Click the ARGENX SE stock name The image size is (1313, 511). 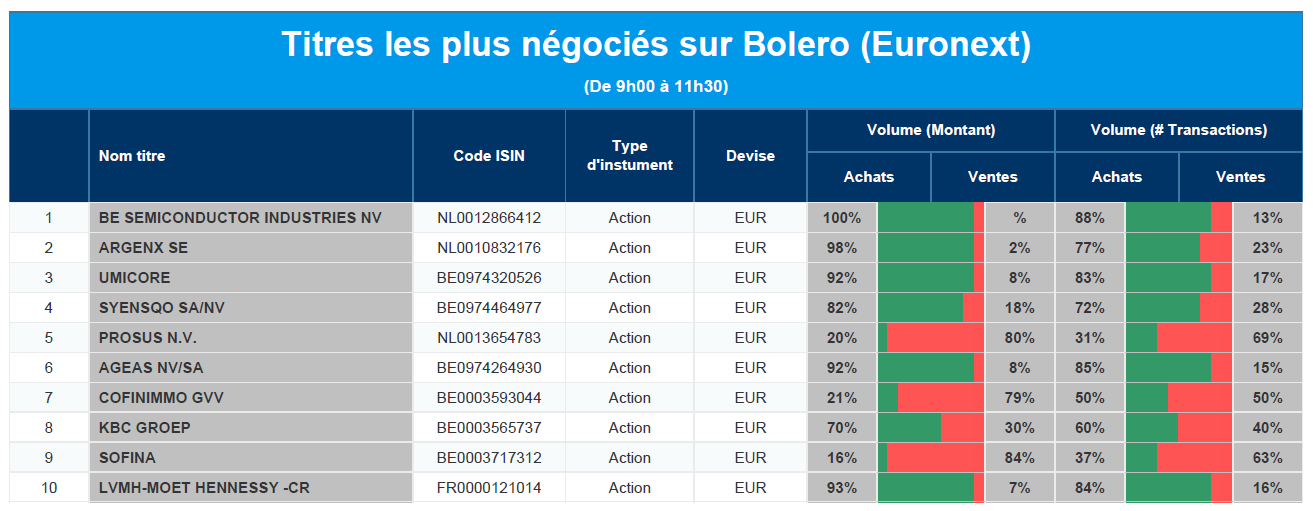[143, 248]
